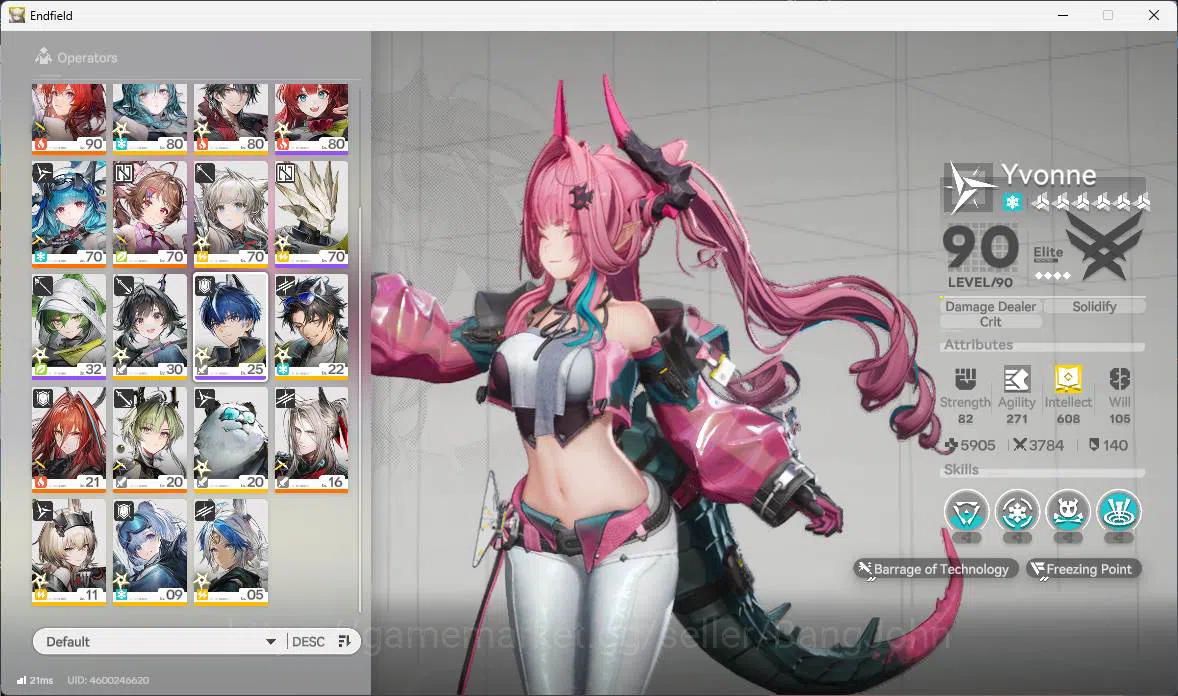
Task: Open Yvonne's first skill icon
Action: coord(966,512)
